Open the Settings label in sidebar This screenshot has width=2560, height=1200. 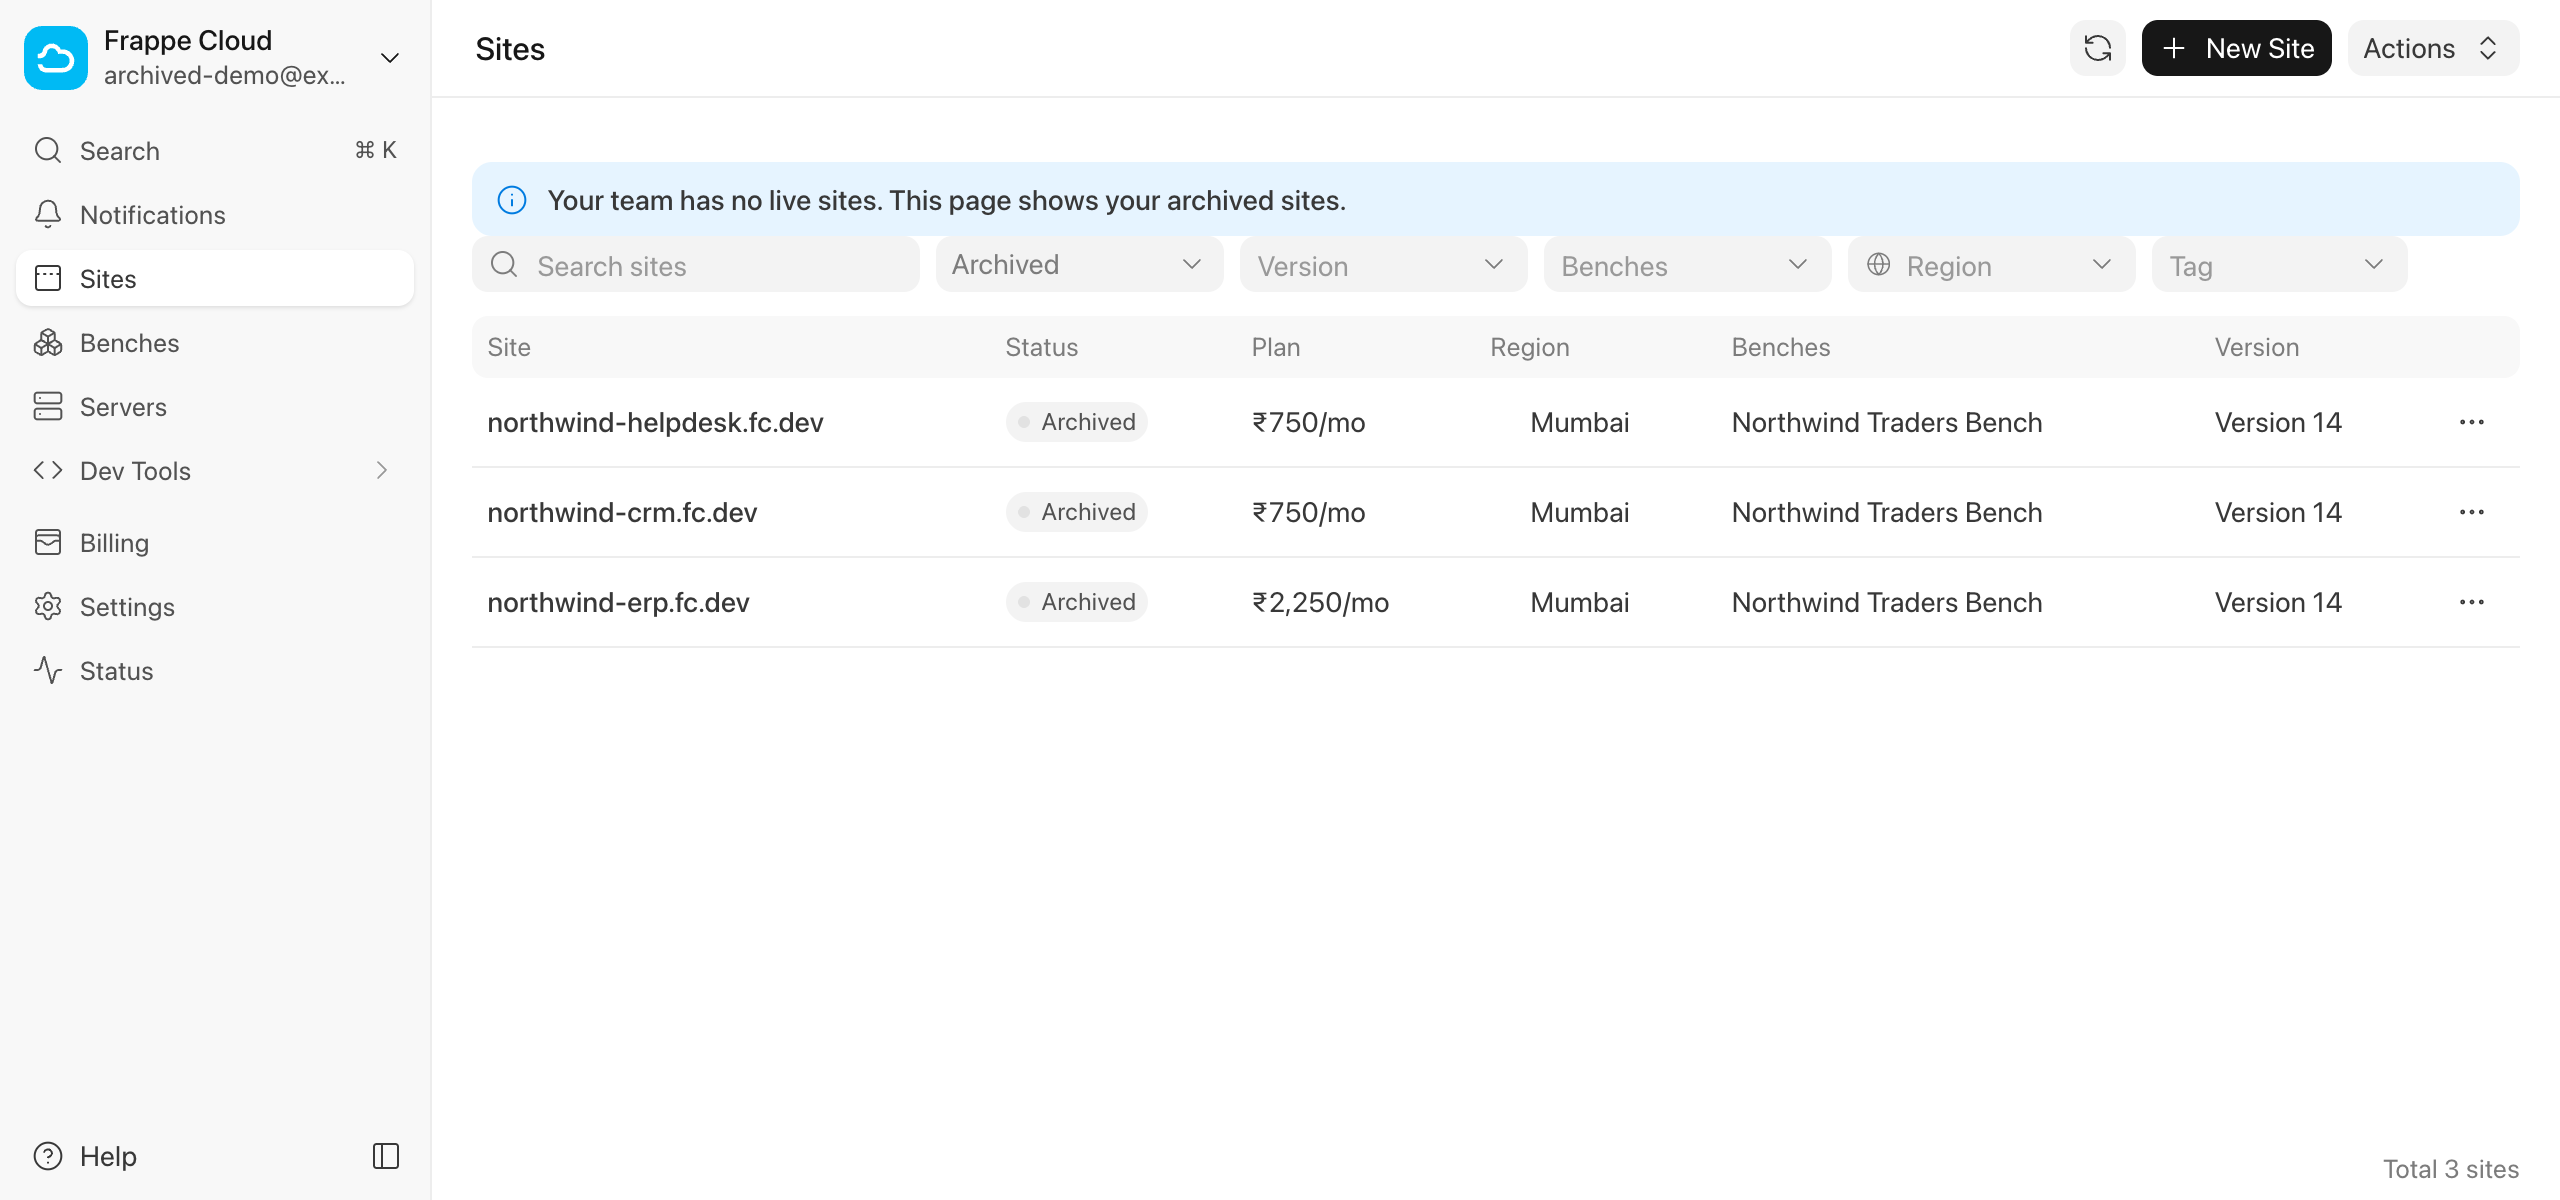coord(127,607)
